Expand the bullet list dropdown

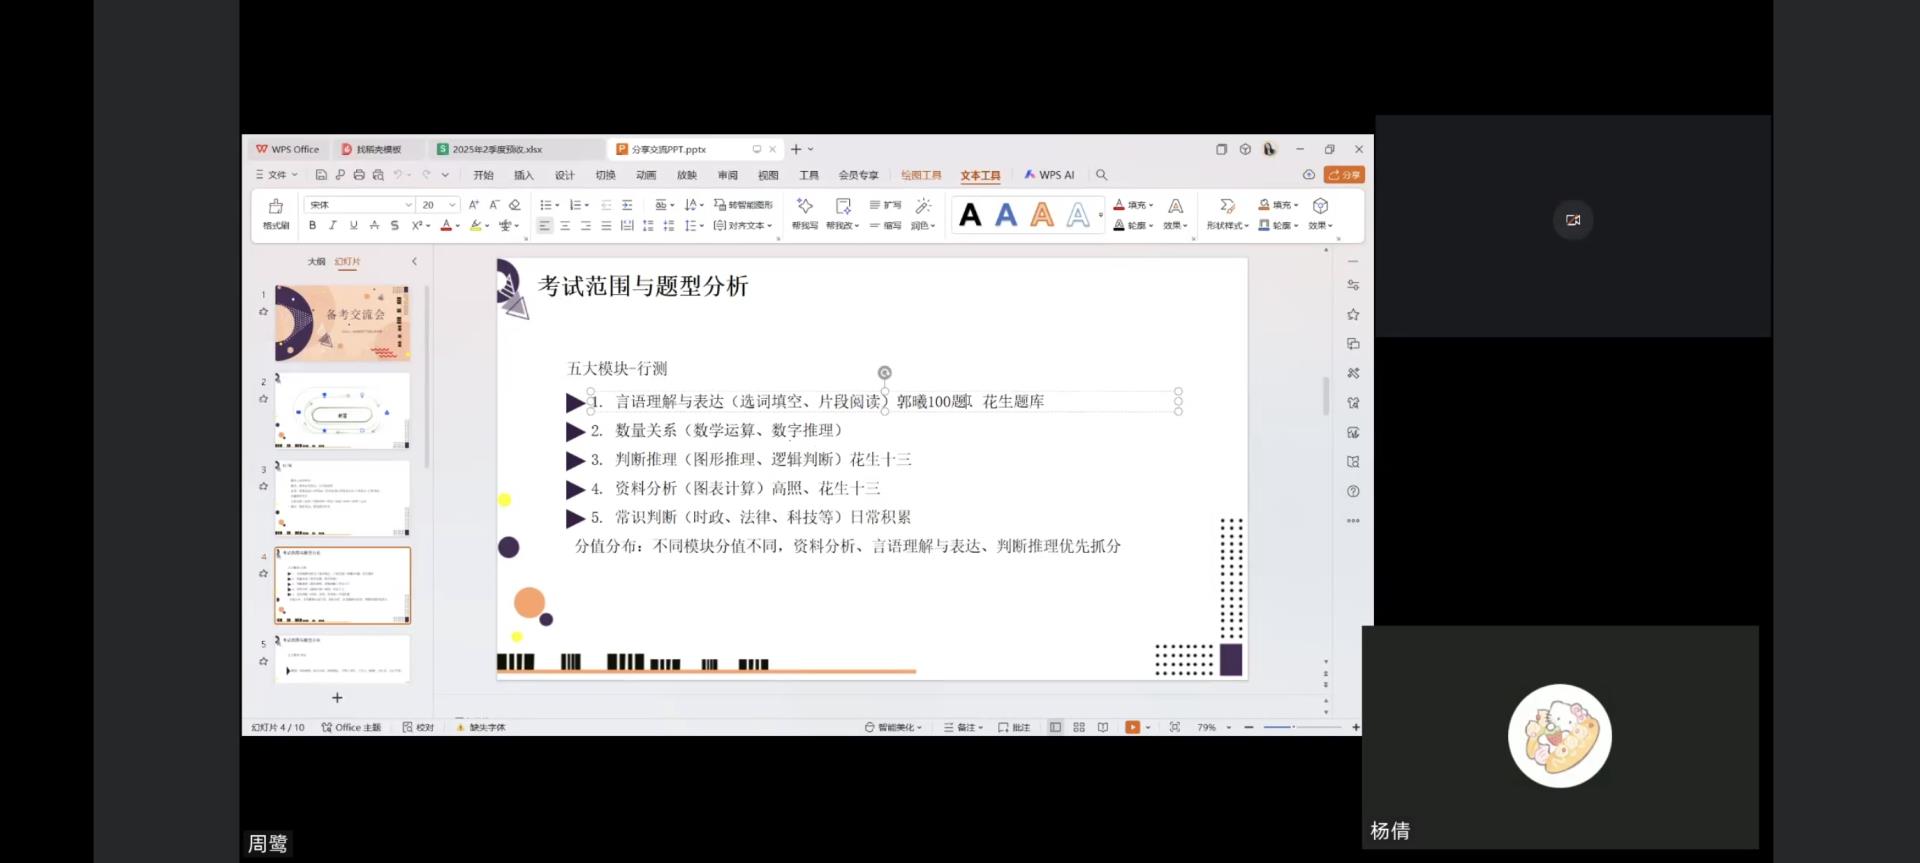tap(557, 204)
